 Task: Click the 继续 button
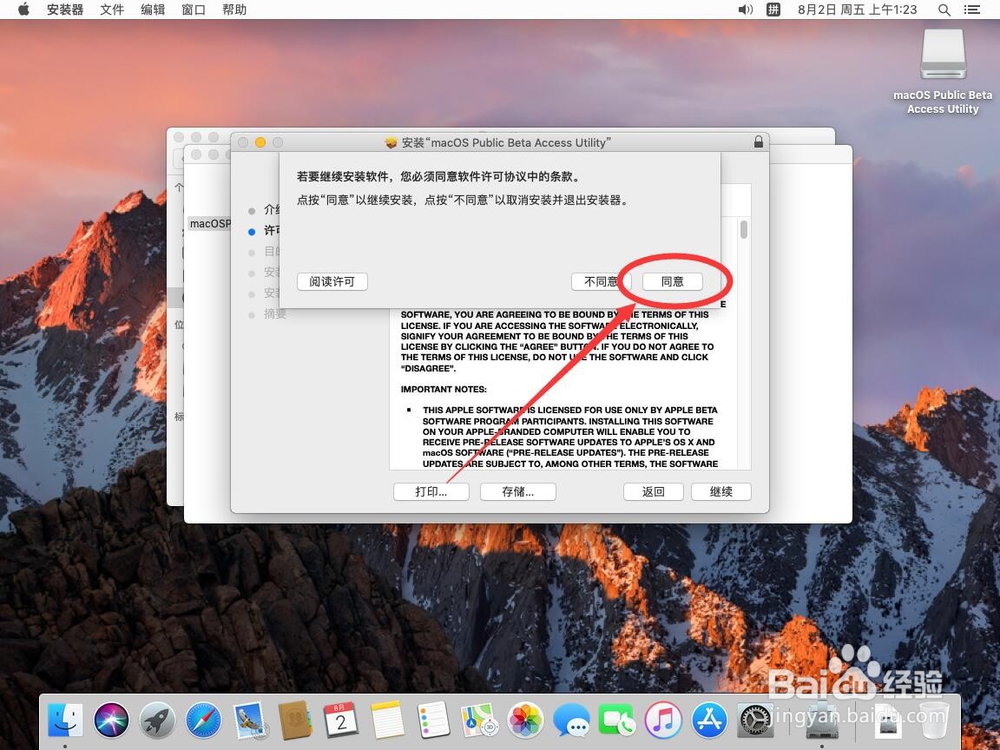click(x=721, y=492)
